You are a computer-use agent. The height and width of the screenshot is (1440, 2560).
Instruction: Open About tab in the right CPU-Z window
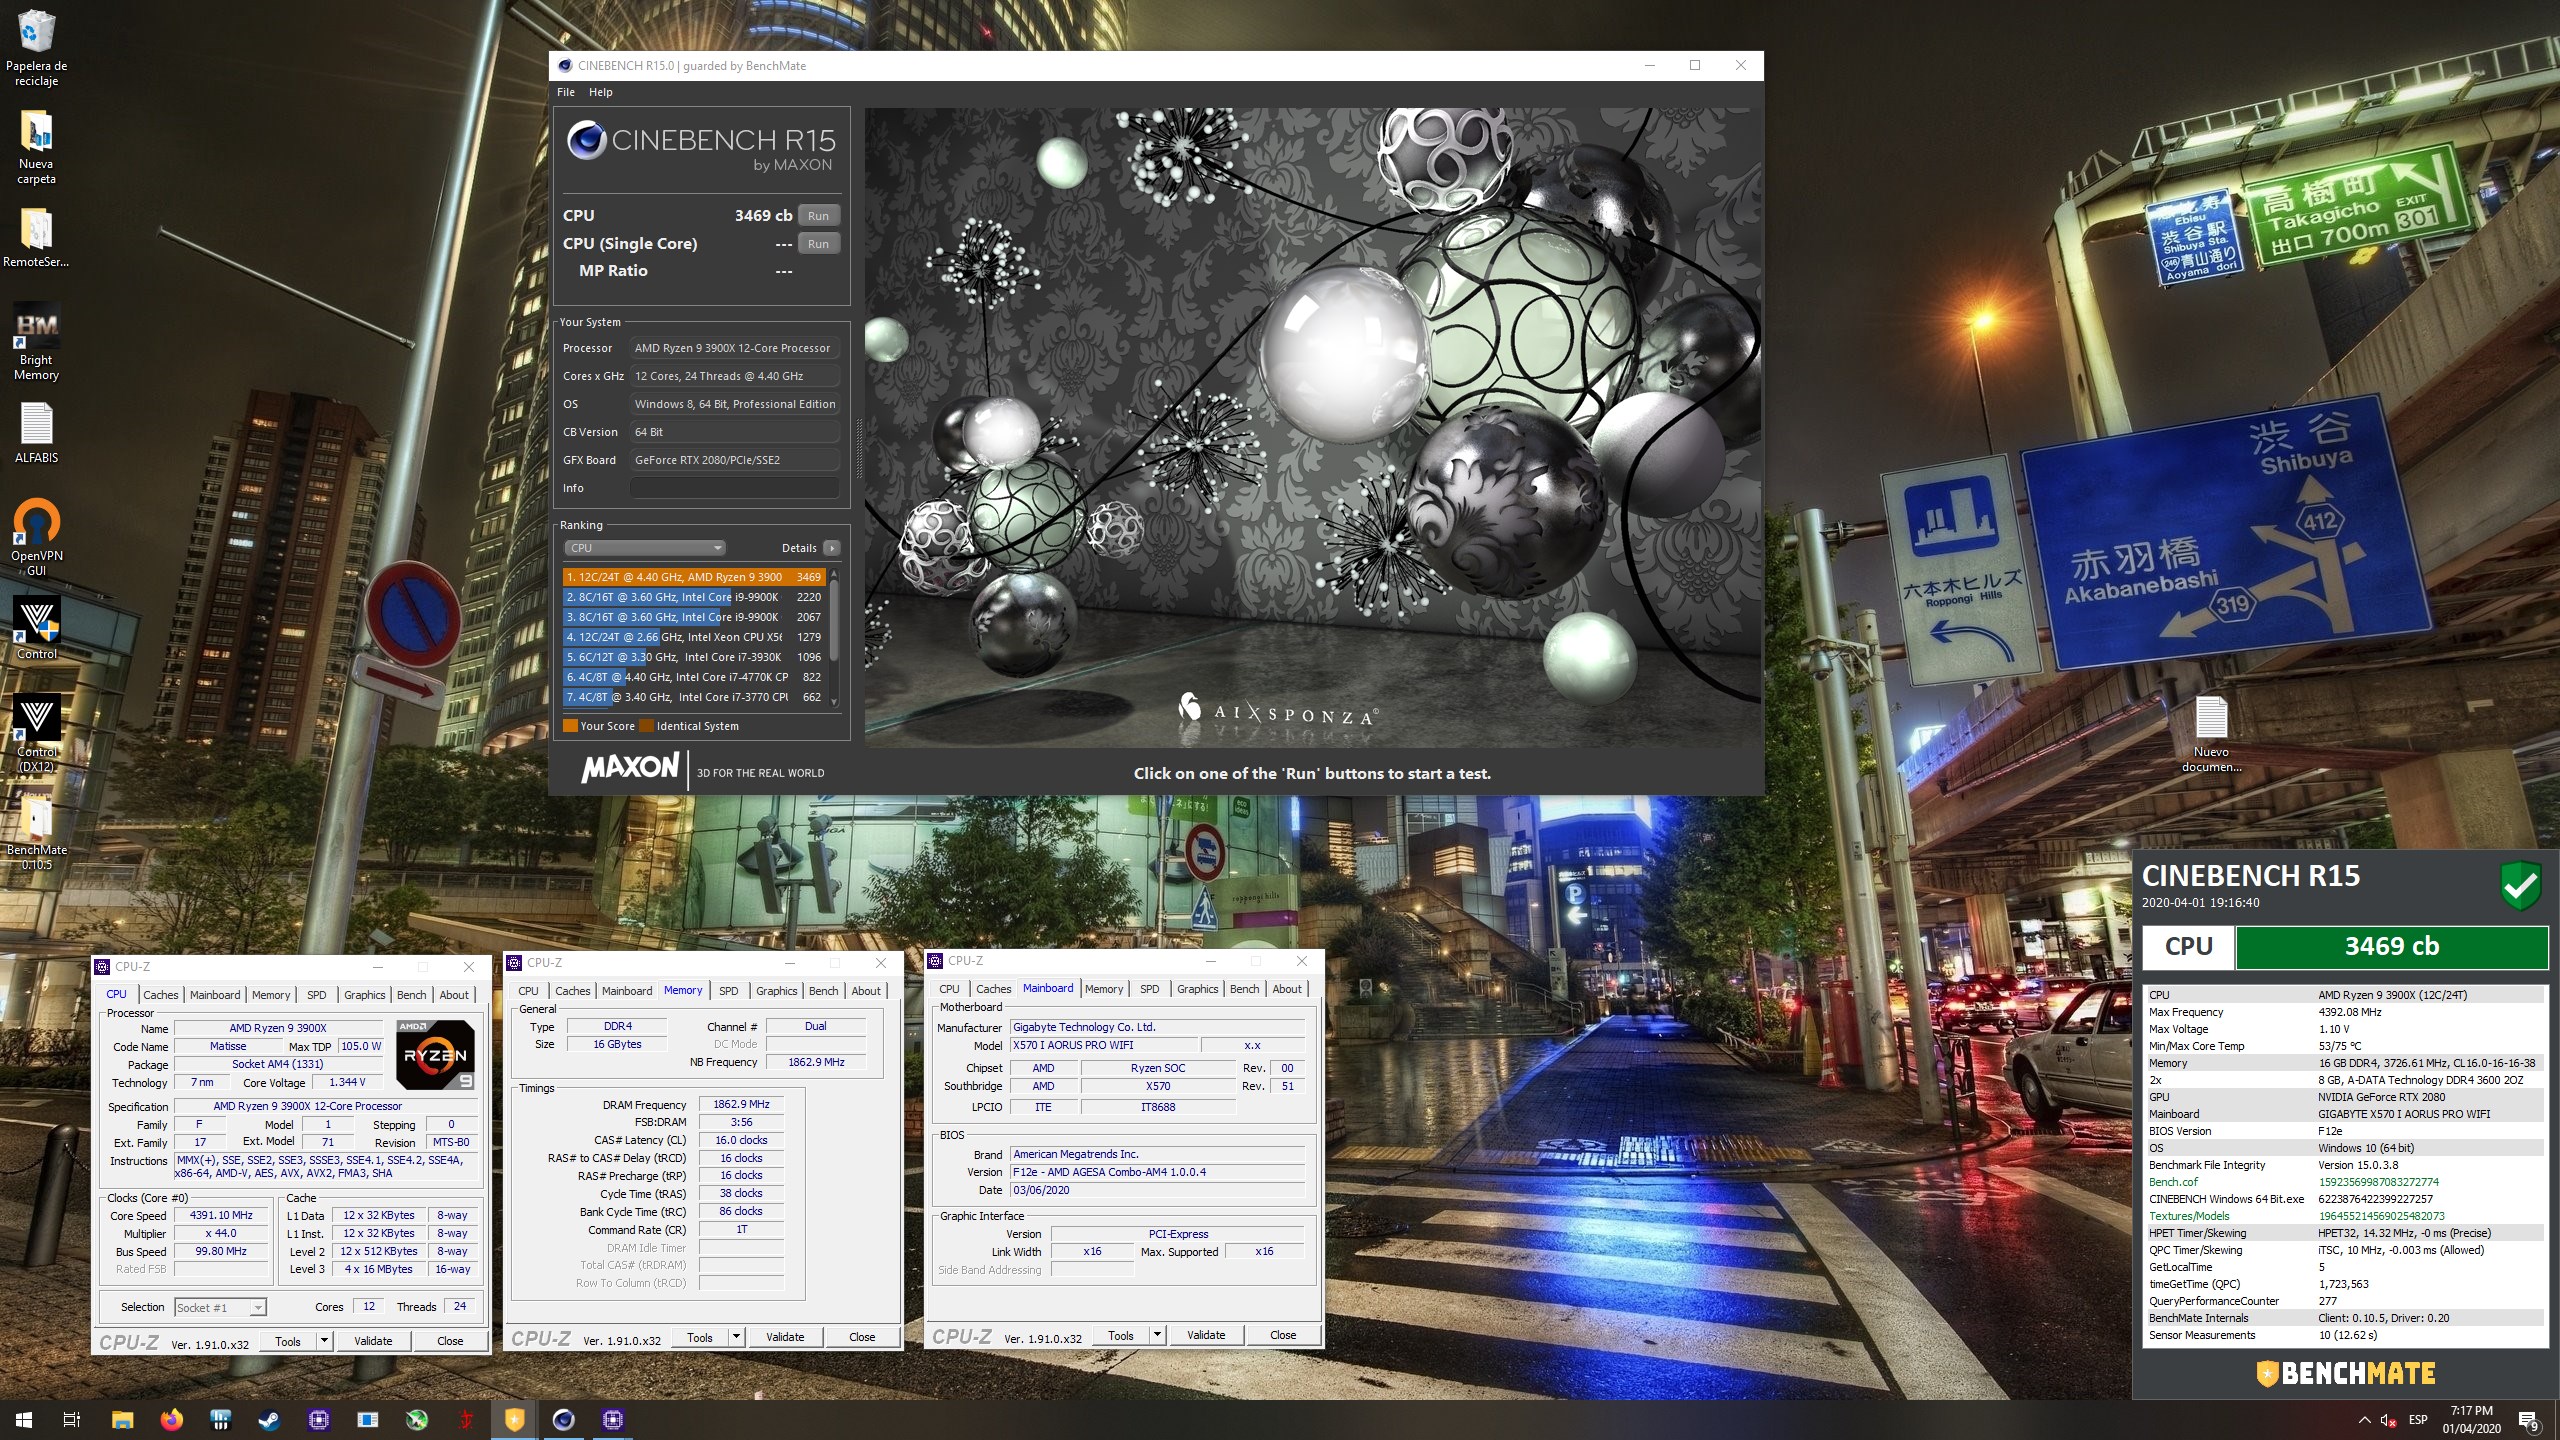(x=1287, y=989)
